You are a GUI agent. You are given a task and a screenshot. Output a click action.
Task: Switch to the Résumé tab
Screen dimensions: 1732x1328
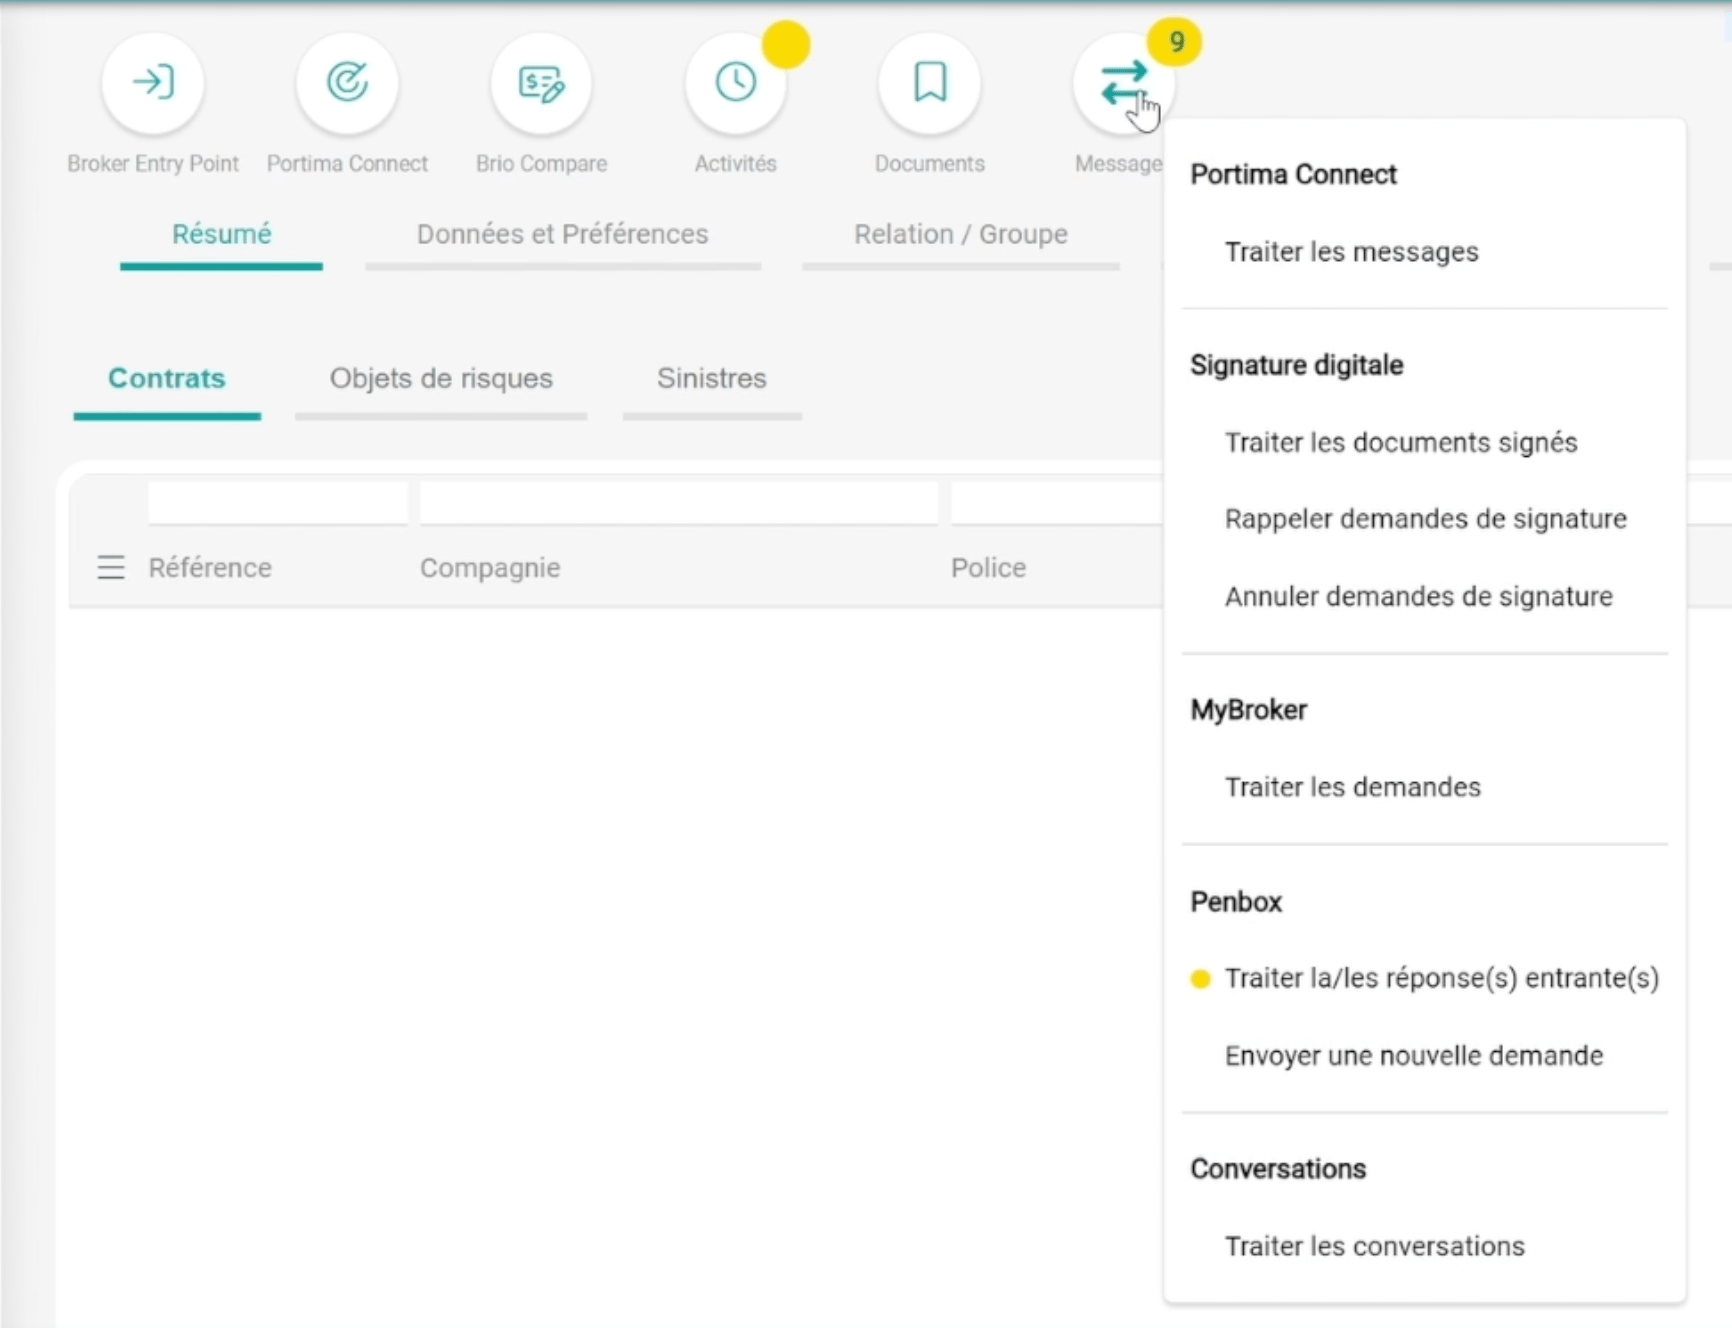(x=221, y=234)
